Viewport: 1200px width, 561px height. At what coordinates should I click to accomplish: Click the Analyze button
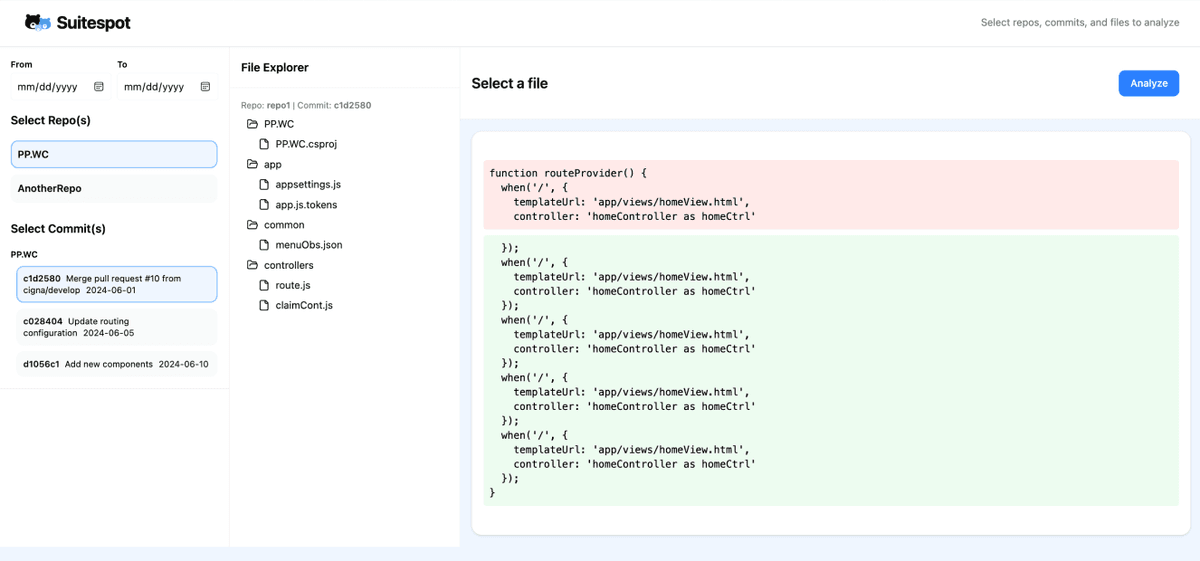(1148, 83)
